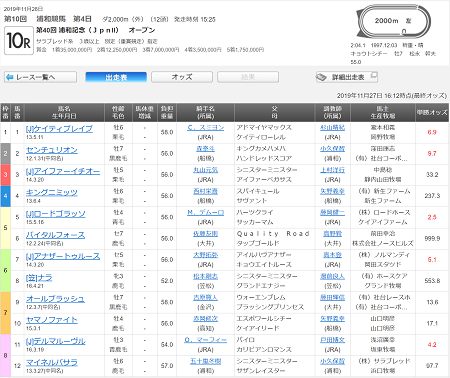Open horse link マイネルバサラ
Image resolution: width=450 pixels, height=378 pixels.
tap(52, 362)
